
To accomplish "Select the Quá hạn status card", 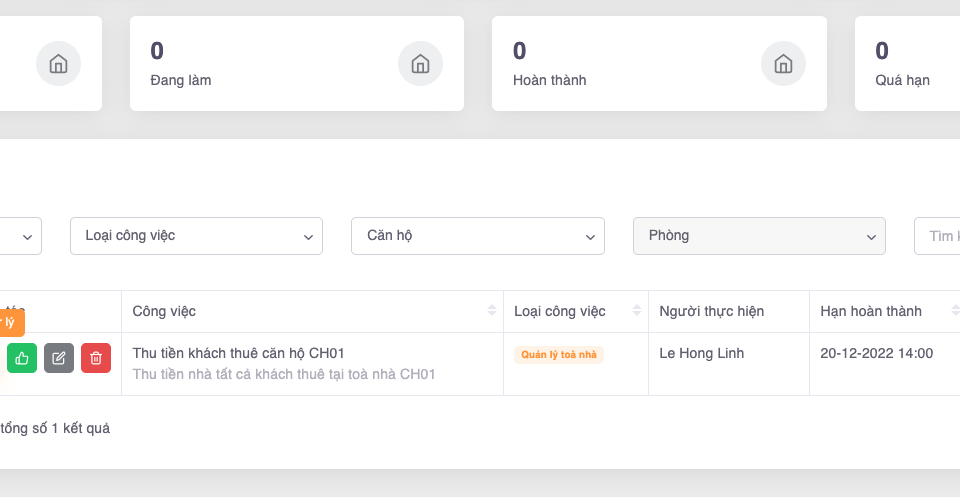I will [907, 64].
